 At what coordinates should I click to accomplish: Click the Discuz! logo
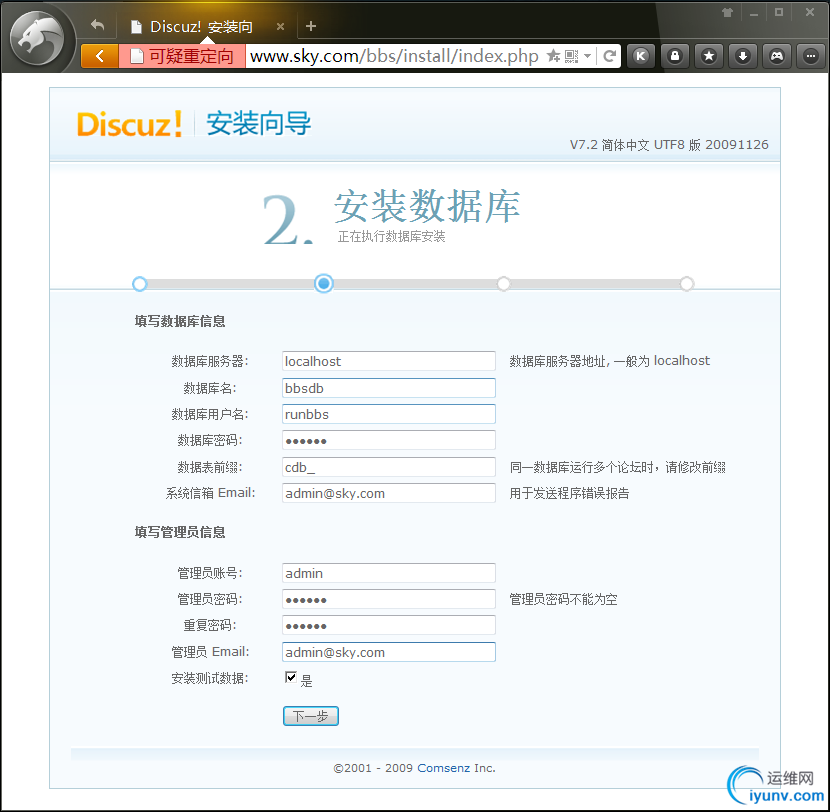point(130,124)
